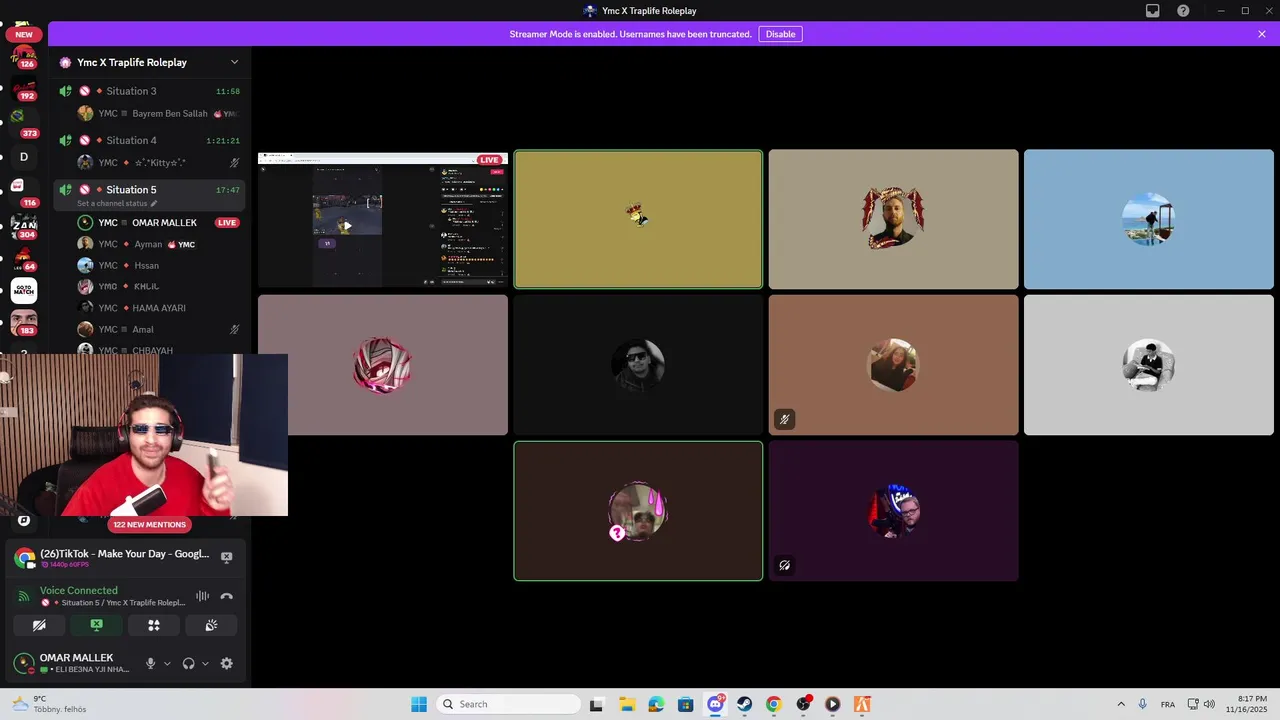Screen dimensions: 1280x720
Task: Open the voice connection signal icon
Action: point(24,596)
